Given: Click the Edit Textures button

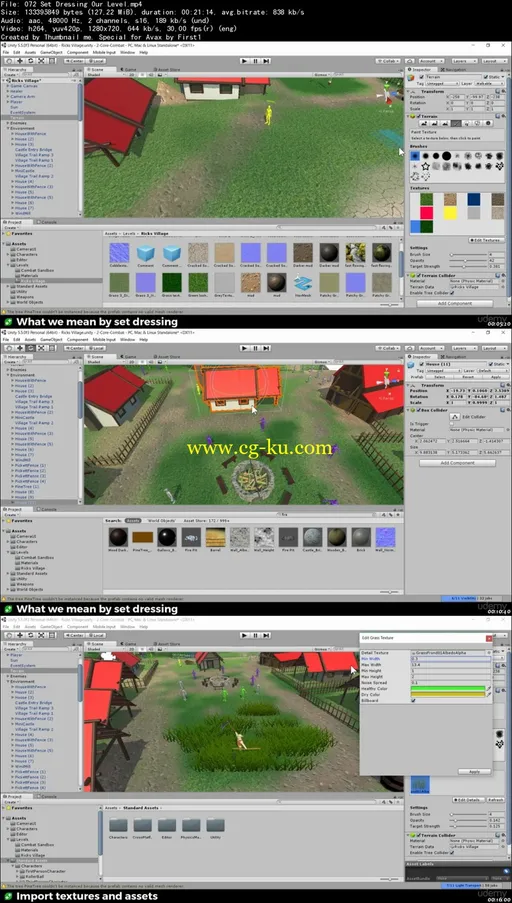Looking at the screenshot, I should (487, 240).
